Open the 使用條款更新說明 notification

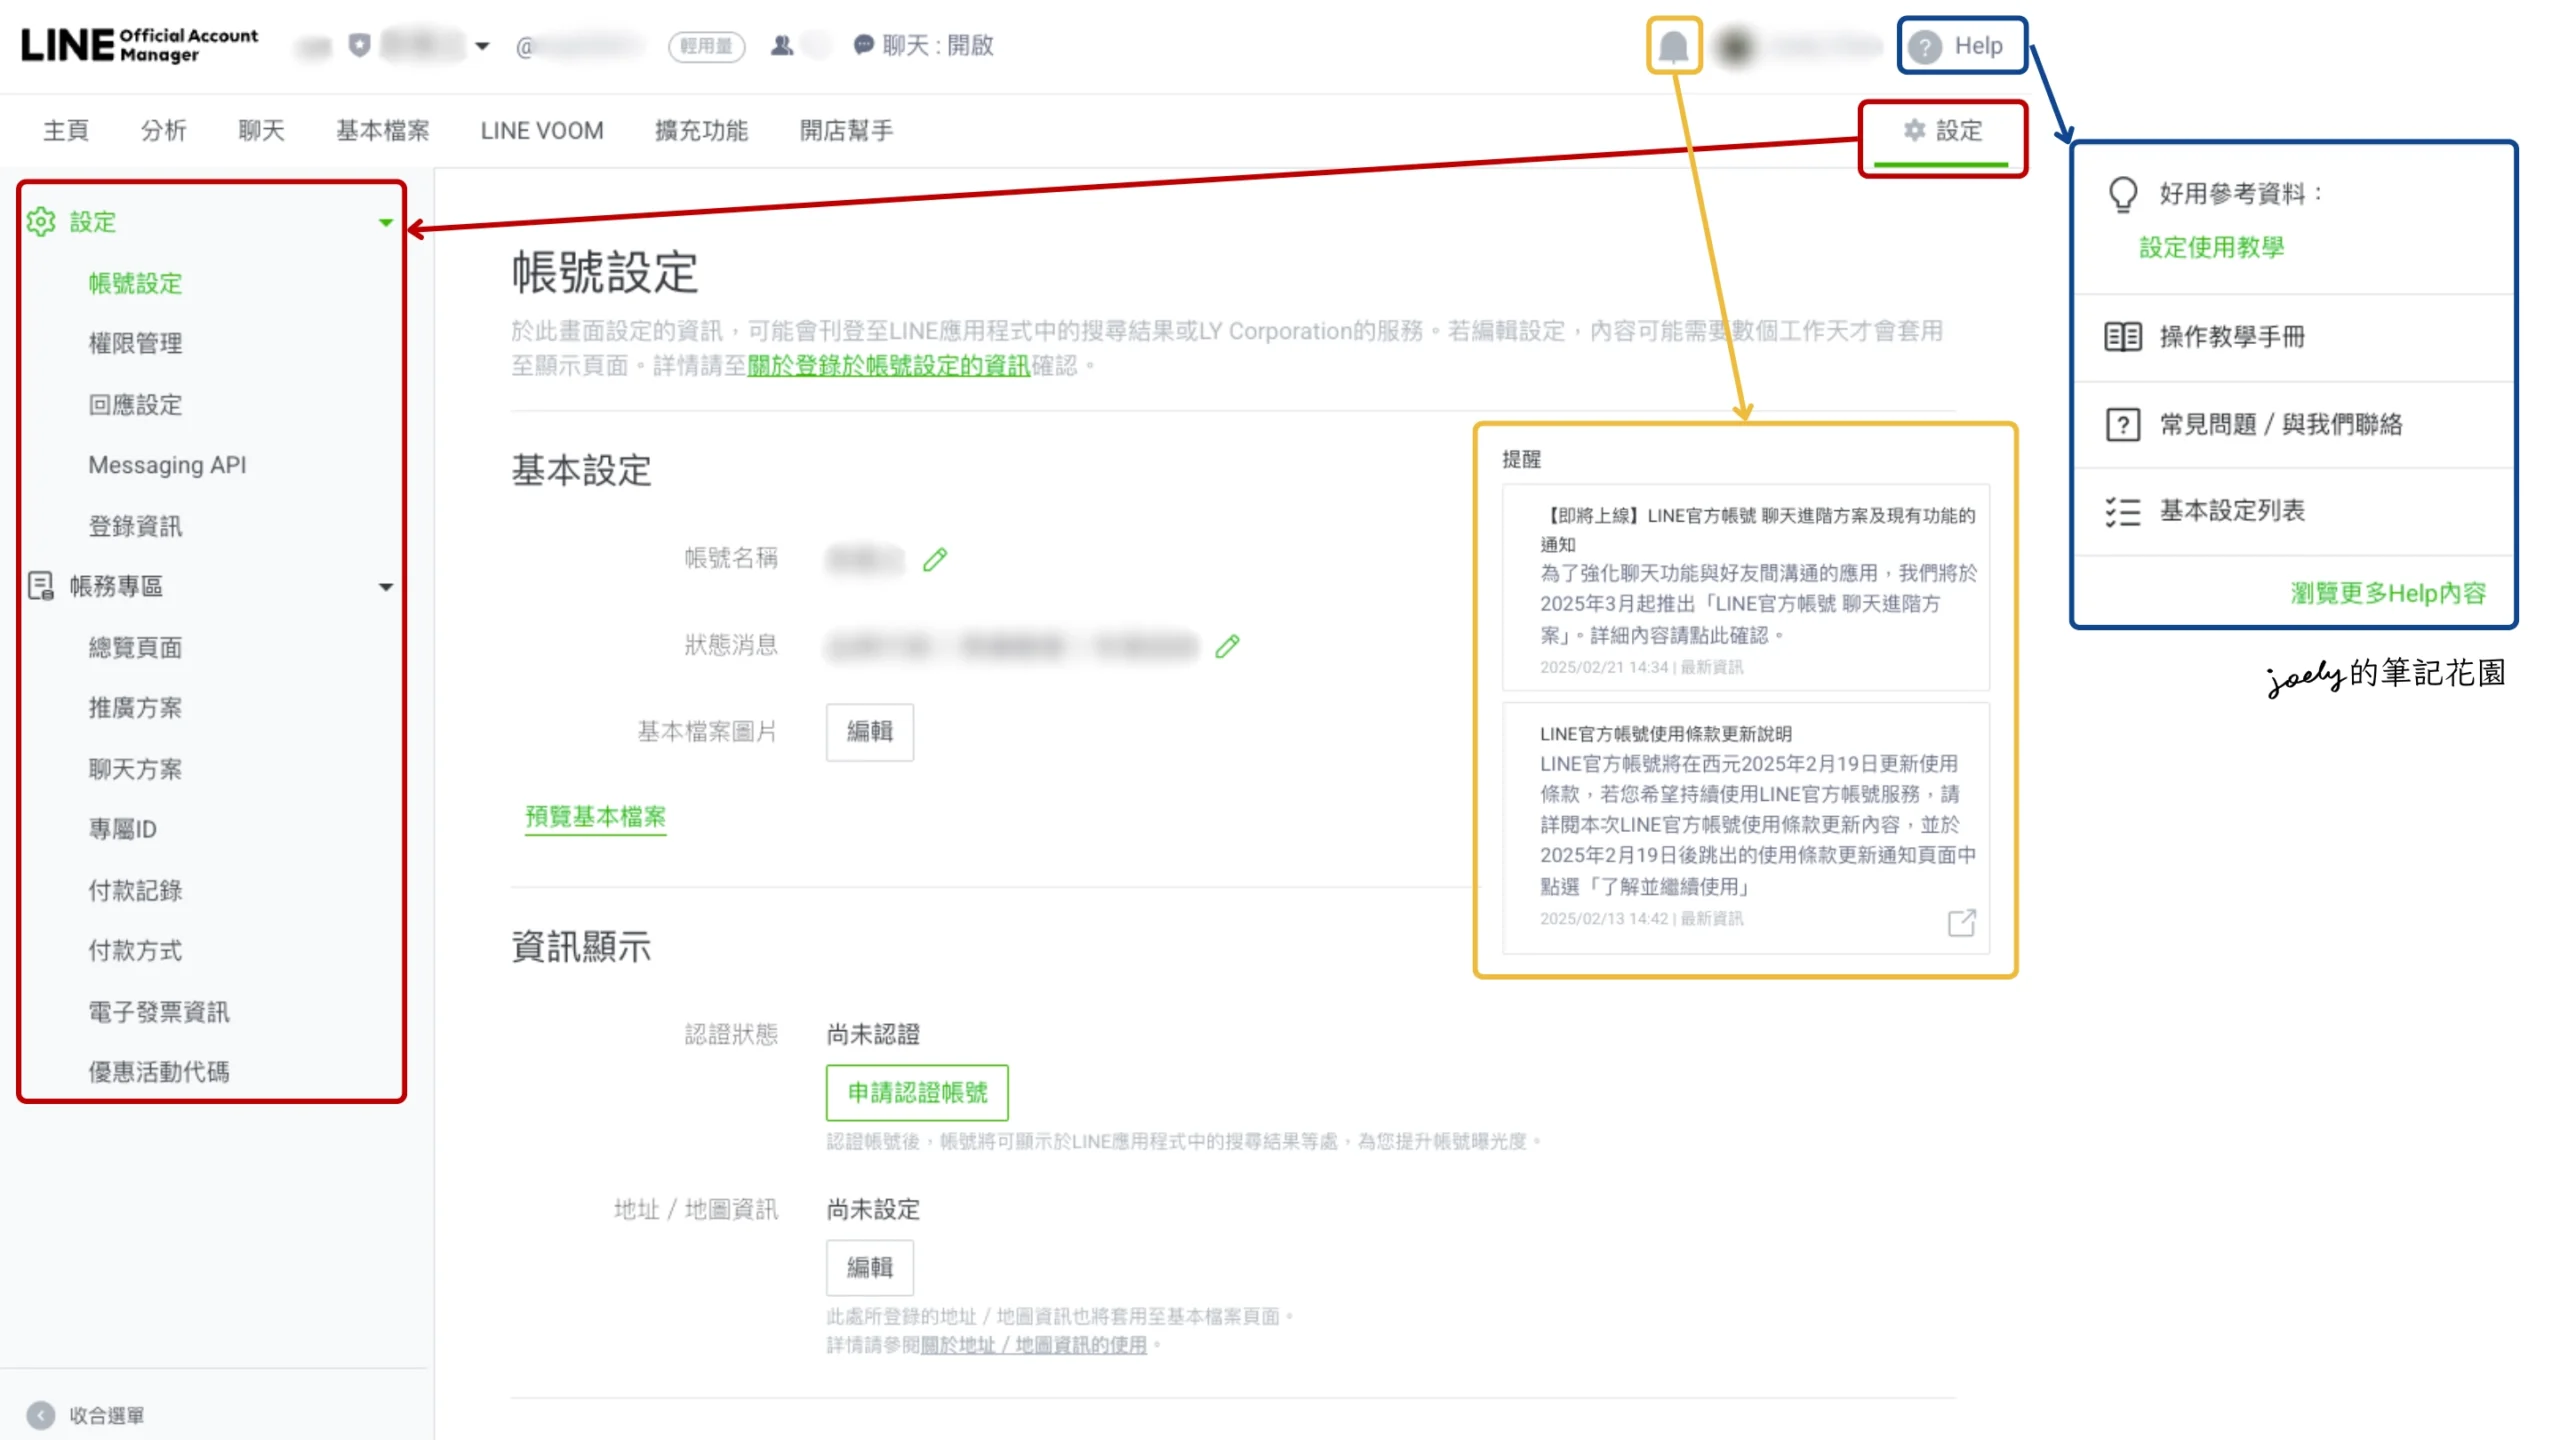(x=1746, y=827)
